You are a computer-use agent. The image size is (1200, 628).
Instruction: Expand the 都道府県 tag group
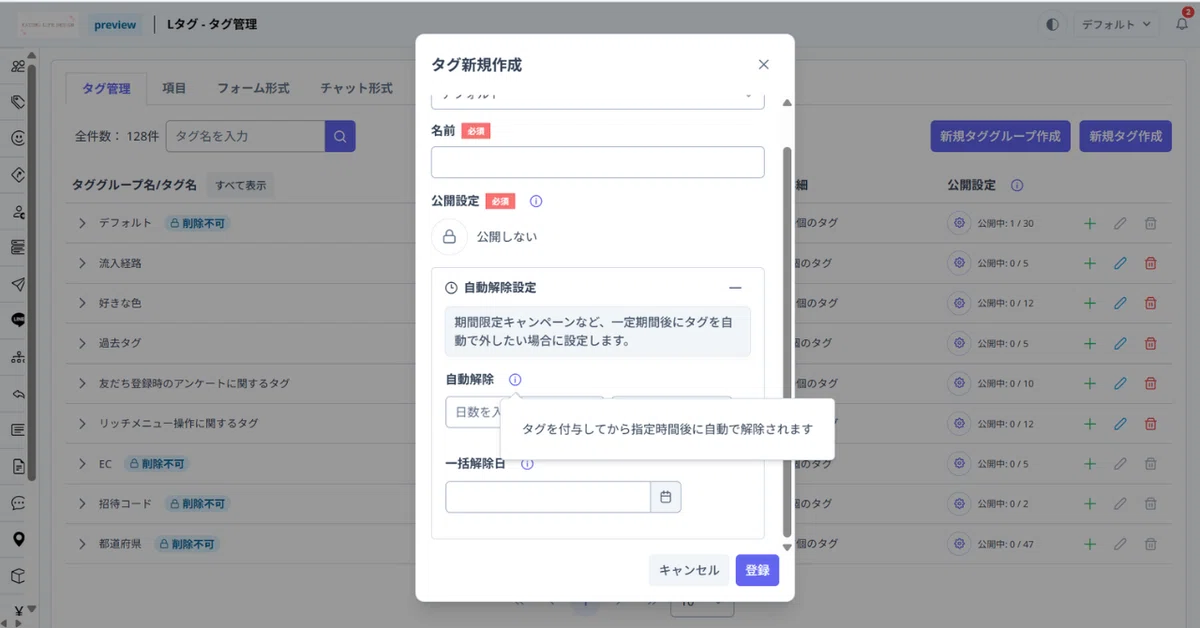83,544
